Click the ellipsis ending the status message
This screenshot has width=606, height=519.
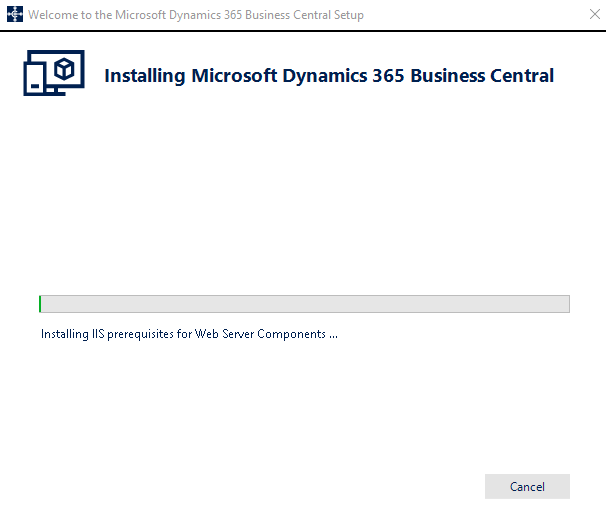tap(334, 337)
